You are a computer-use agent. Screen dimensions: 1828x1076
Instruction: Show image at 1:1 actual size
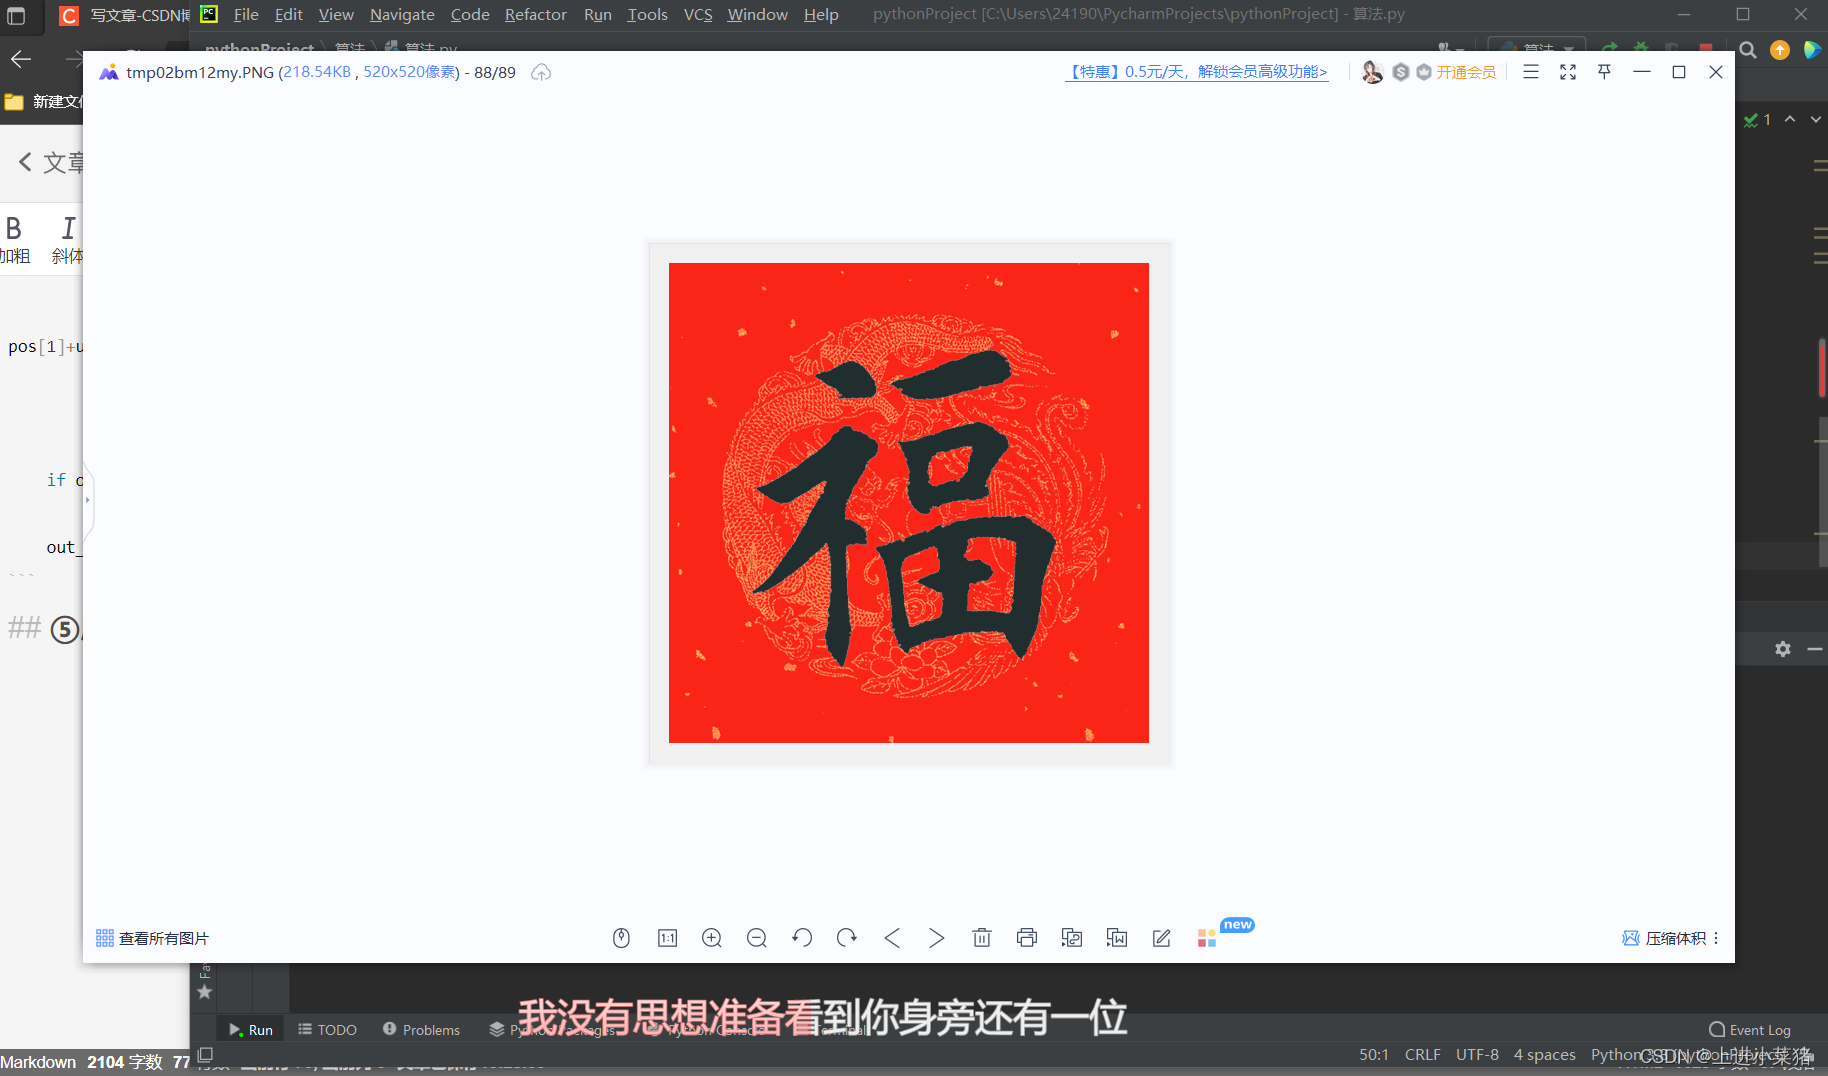point(667,938)
